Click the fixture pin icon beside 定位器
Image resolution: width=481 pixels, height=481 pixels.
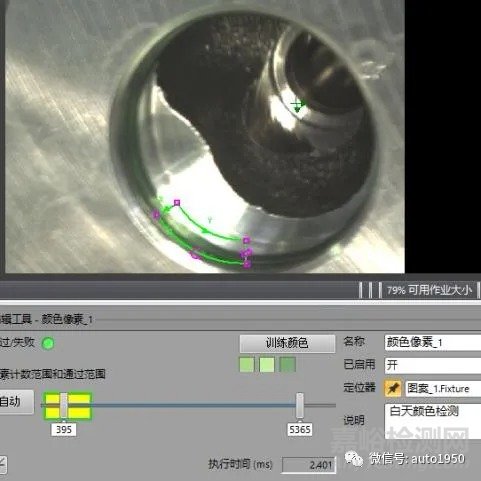[x=393, y=388]
